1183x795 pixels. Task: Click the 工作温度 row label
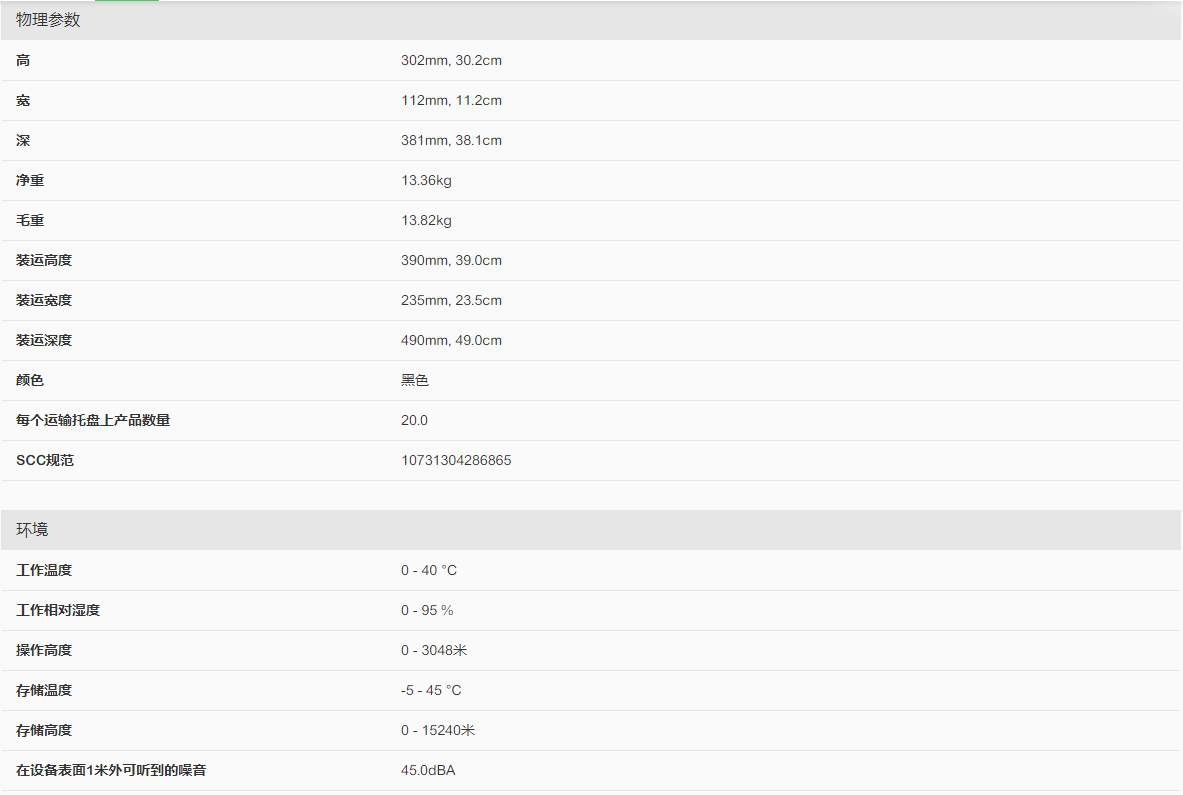(44, 570)
